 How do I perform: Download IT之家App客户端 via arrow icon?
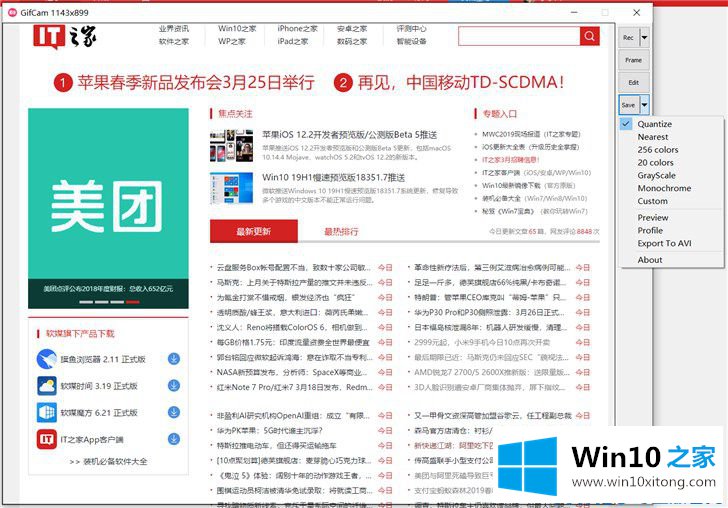[174, 439]
